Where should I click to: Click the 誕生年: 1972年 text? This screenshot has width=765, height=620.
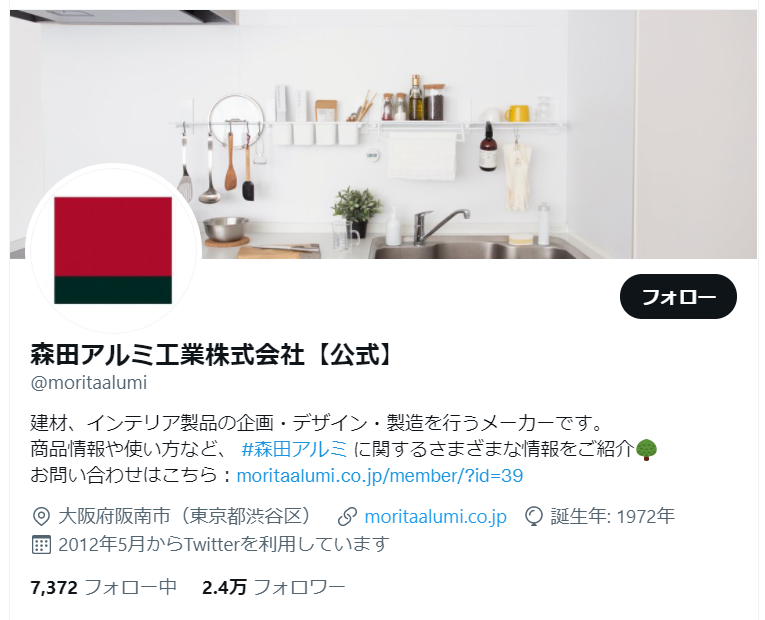point(613,516)
